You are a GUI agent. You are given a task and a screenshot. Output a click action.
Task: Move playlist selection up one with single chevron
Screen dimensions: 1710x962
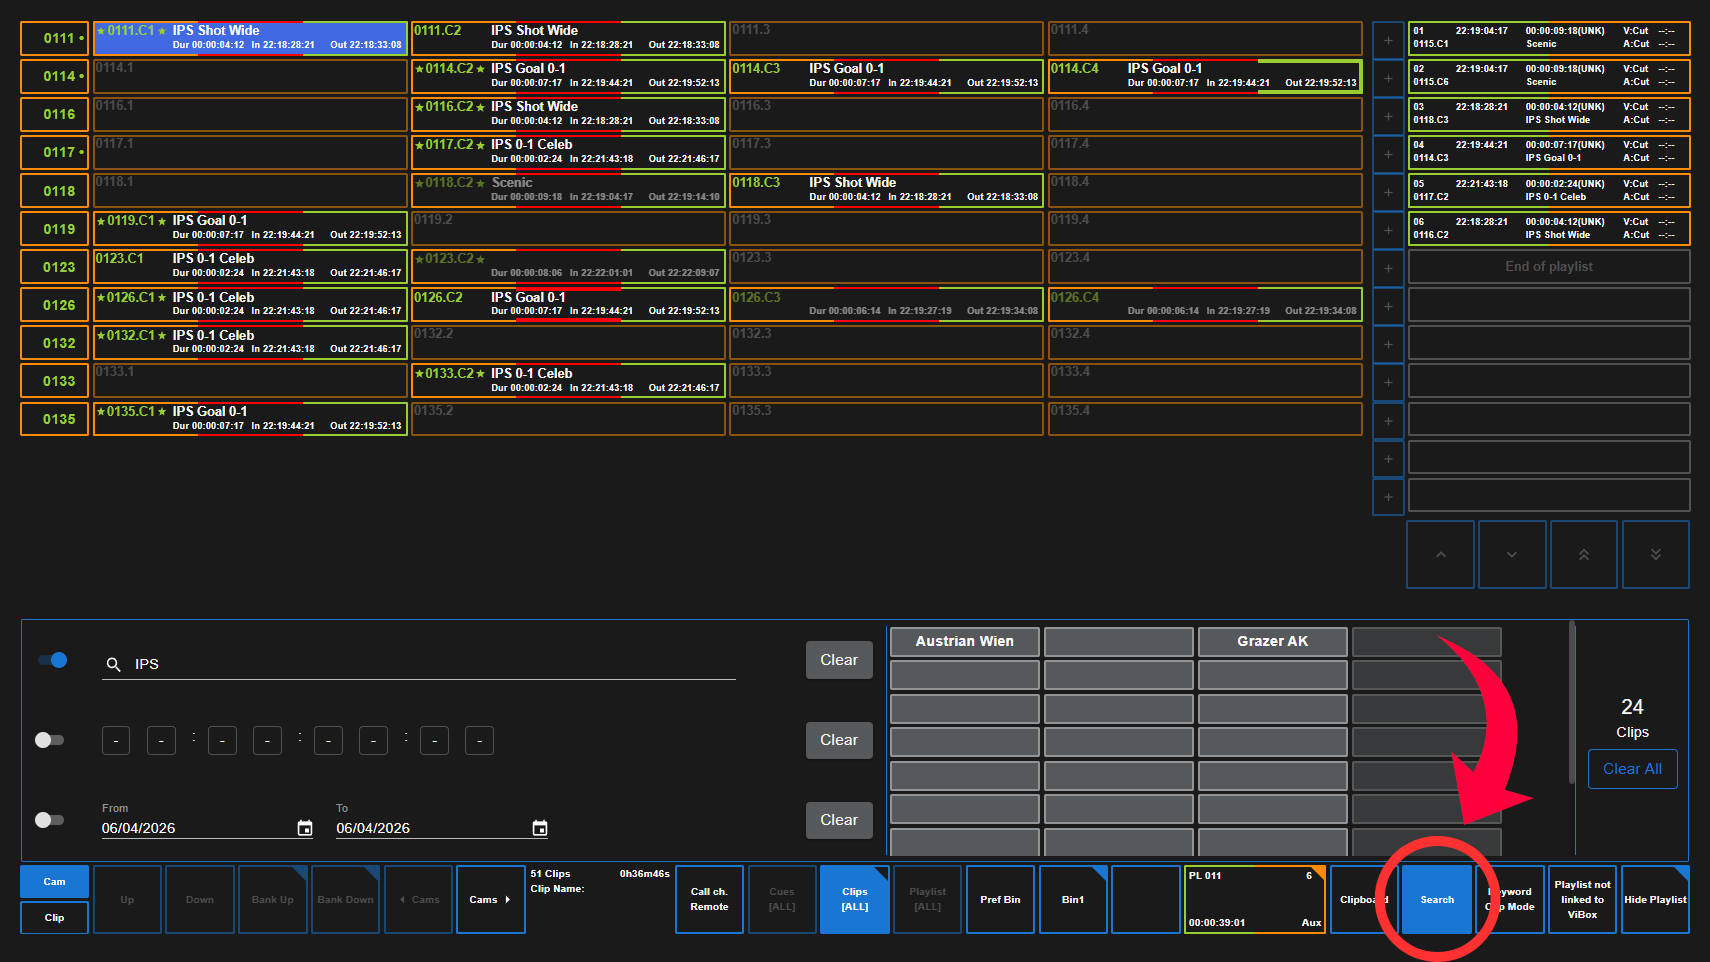tap(1441, 554)
